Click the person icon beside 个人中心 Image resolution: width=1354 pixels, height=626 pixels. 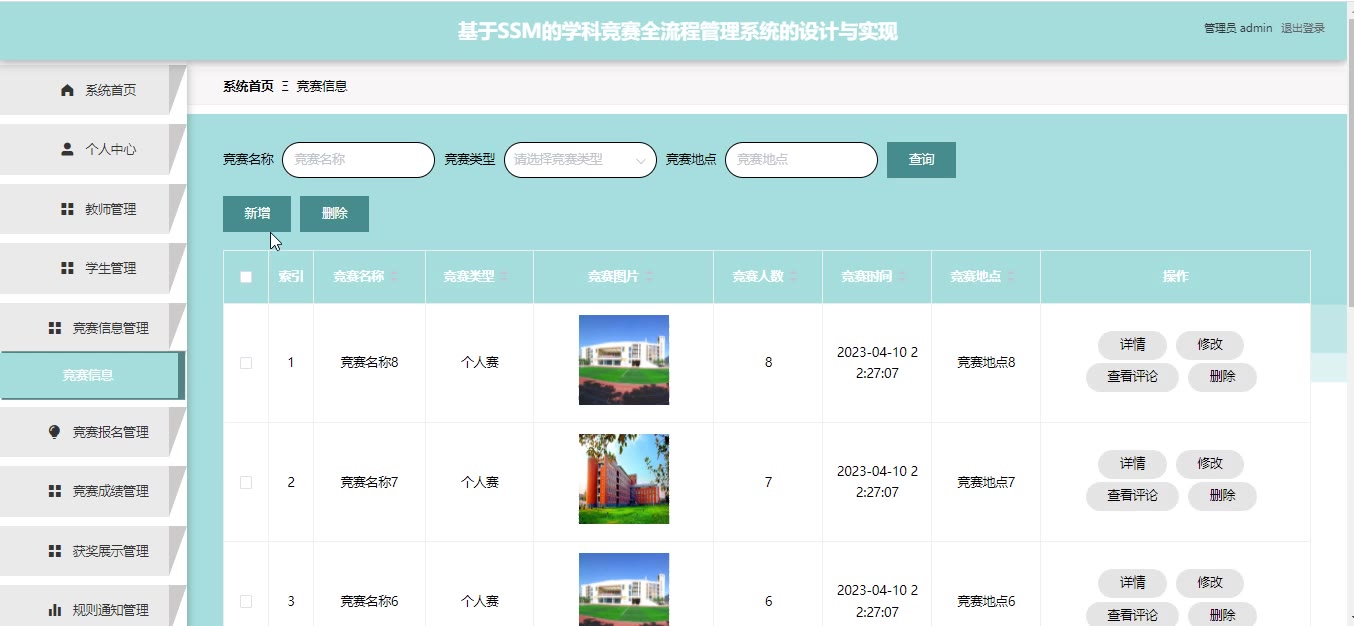pos(68,149)
